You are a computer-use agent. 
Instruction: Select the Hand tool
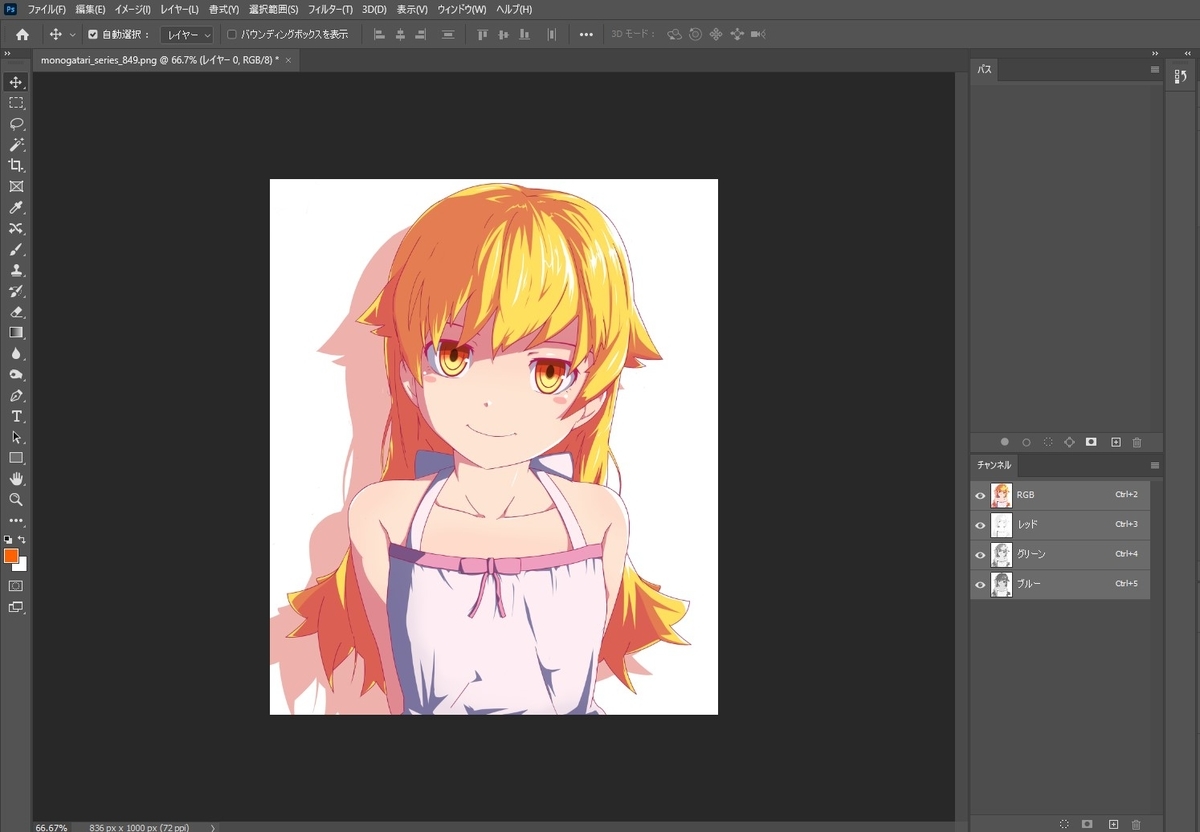16,479
